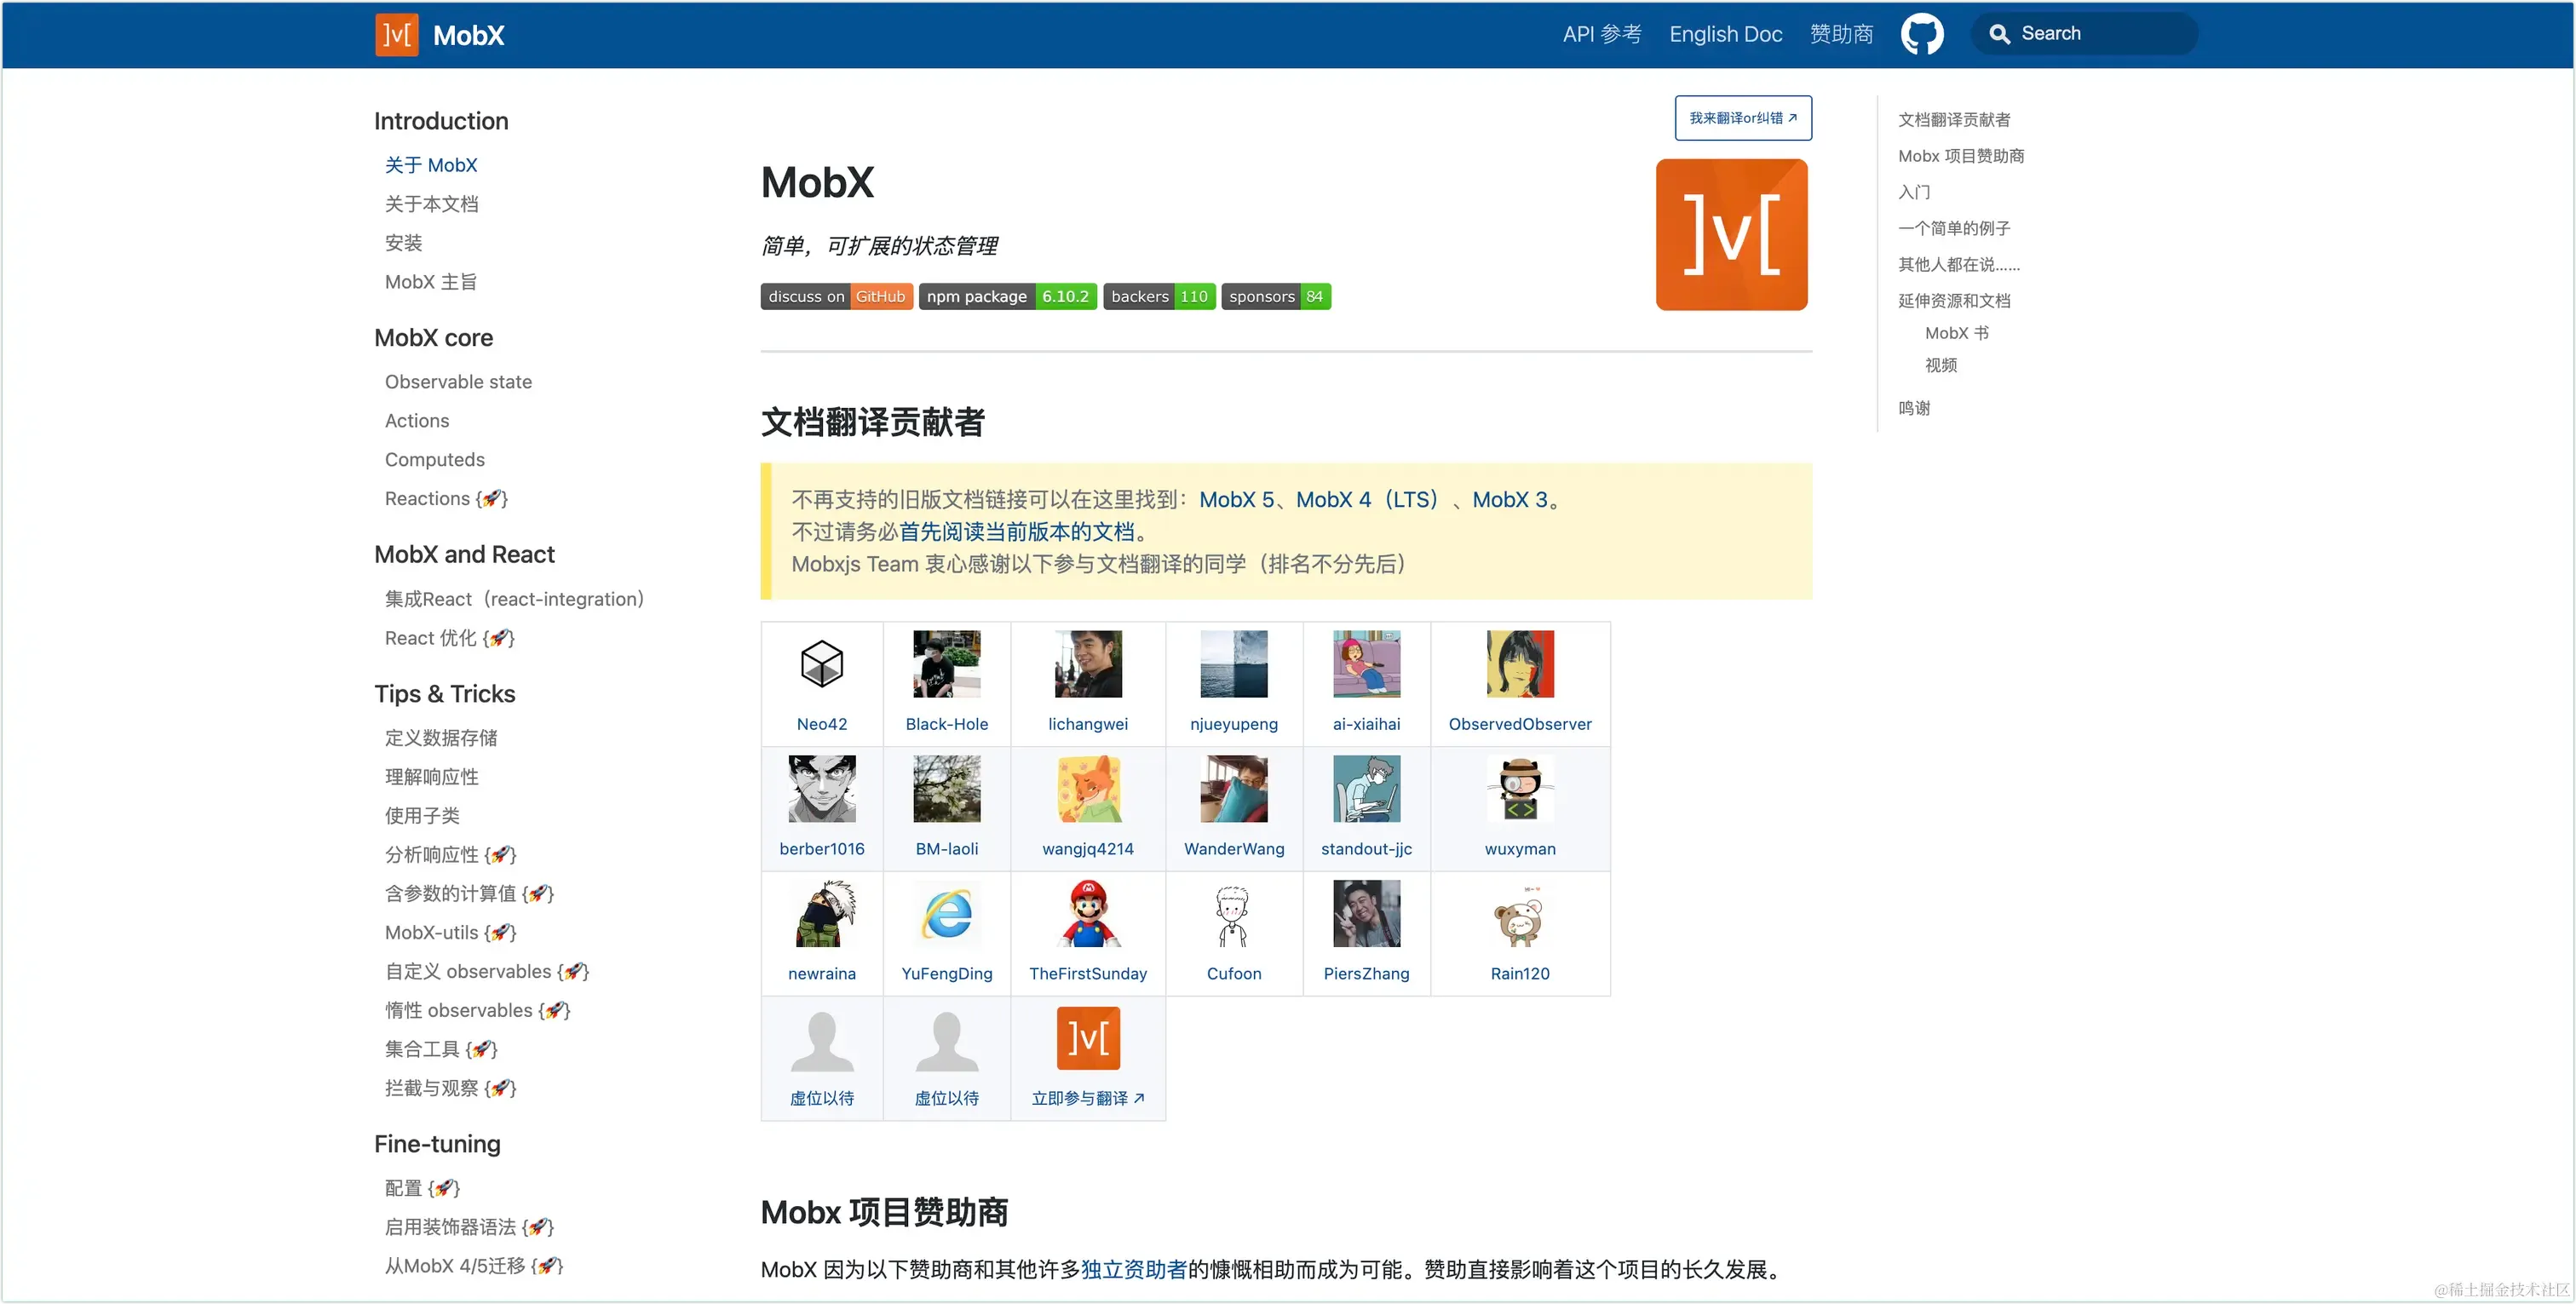
Task: Open 启用装饰器语法 sidebar page
Action: [469, 1227]
